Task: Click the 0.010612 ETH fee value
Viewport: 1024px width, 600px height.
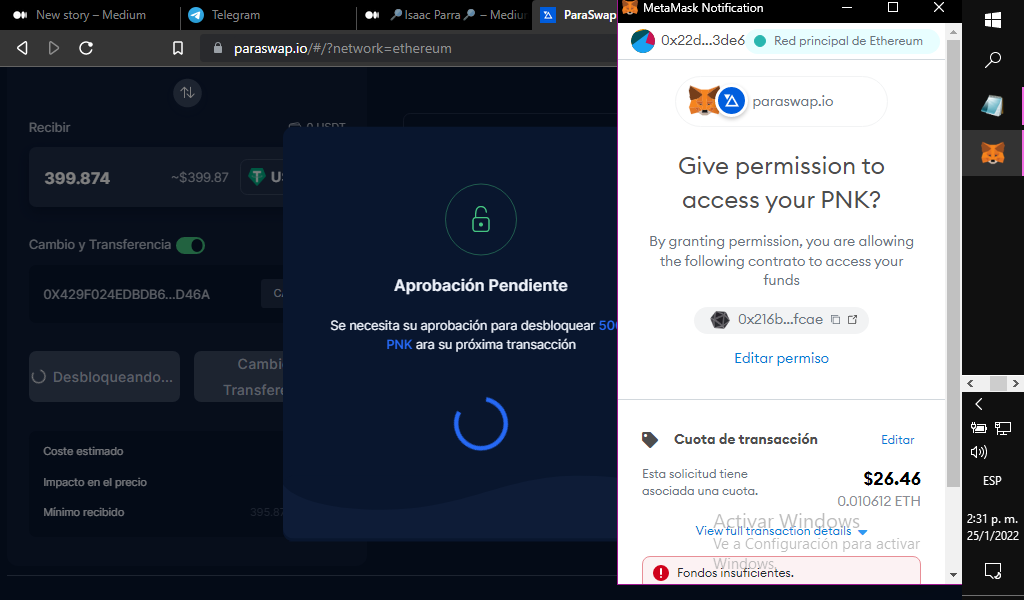Action: (879, 501)
